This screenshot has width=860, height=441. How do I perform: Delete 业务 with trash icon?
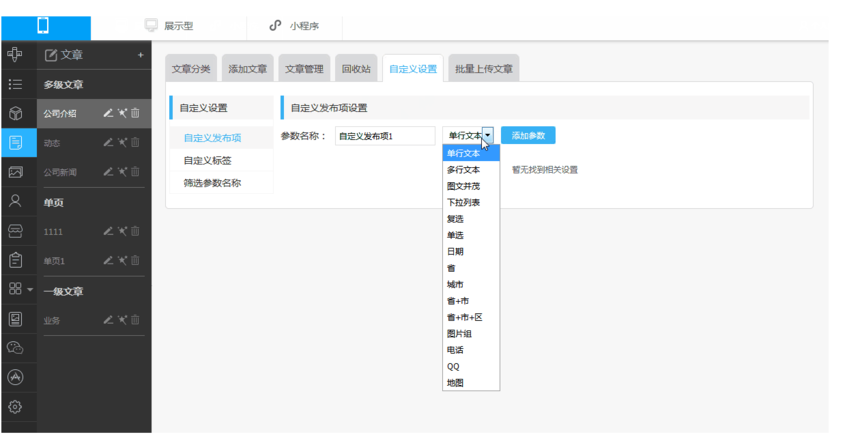[135, 320]
